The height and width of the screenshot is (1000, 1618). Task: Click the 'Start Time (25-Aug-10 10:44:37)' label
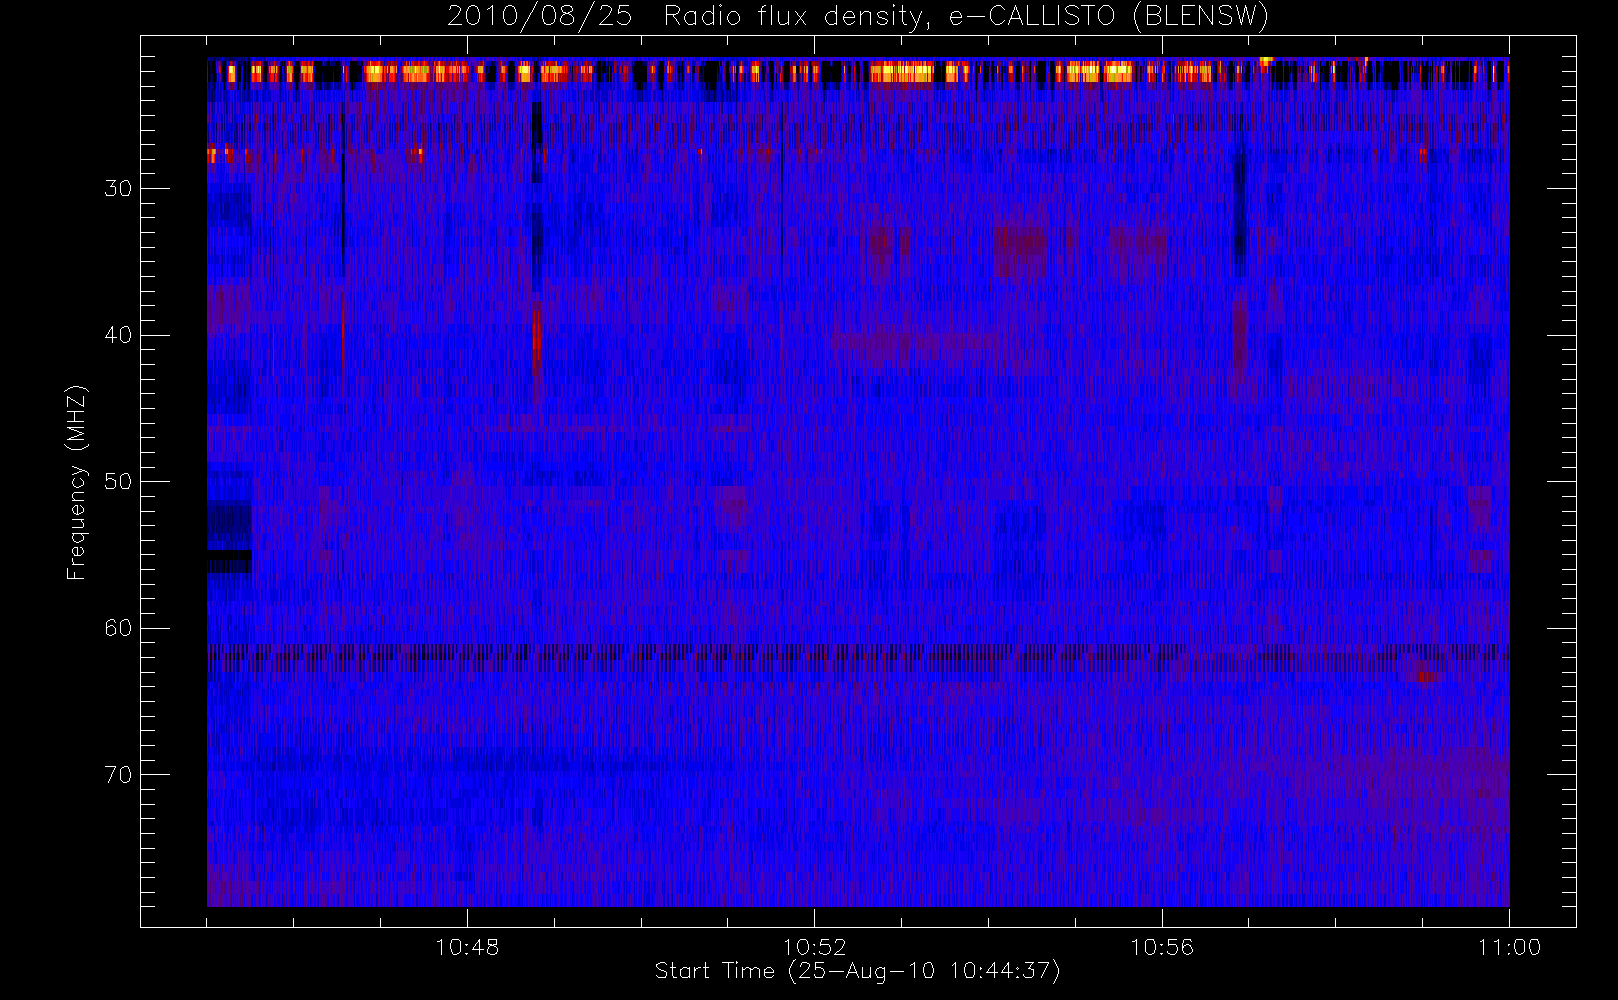857,971
